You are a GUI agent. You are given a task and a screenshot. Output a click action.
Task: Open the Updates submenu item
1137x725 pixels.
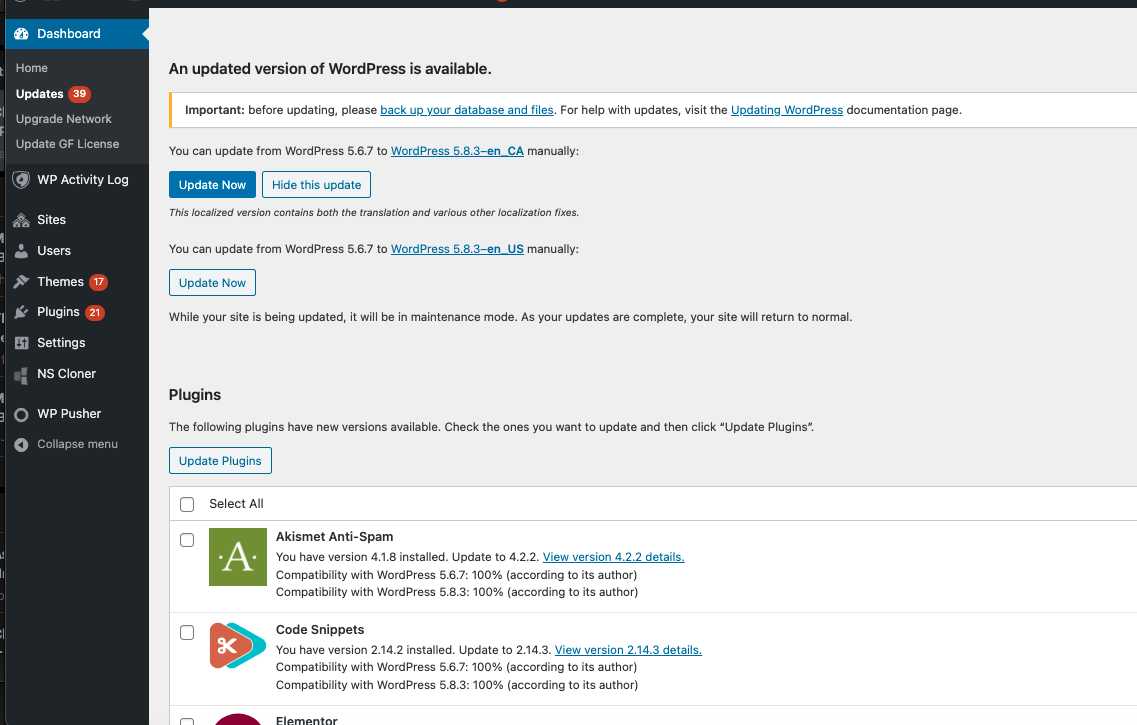(x=40, y=94)
